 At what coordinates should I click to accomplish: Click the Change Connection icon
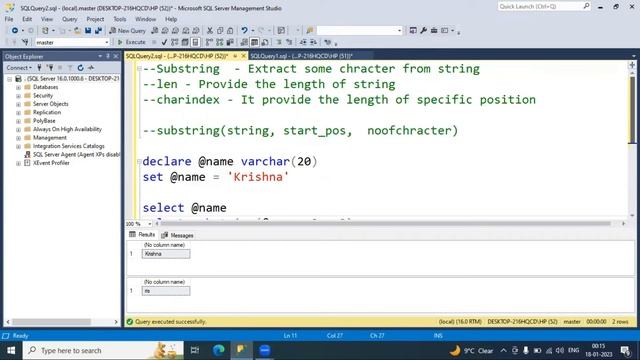(x=25, y=42)
